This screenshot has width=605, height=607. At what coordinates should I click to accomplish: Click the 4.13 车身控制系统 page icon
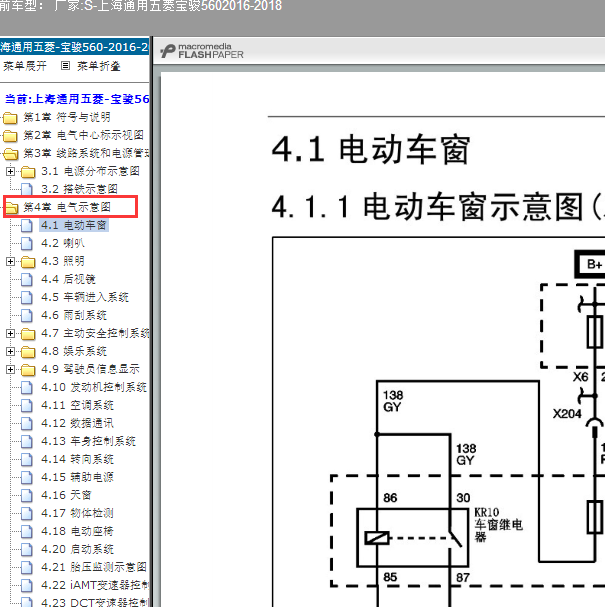[x=27, y=442]
